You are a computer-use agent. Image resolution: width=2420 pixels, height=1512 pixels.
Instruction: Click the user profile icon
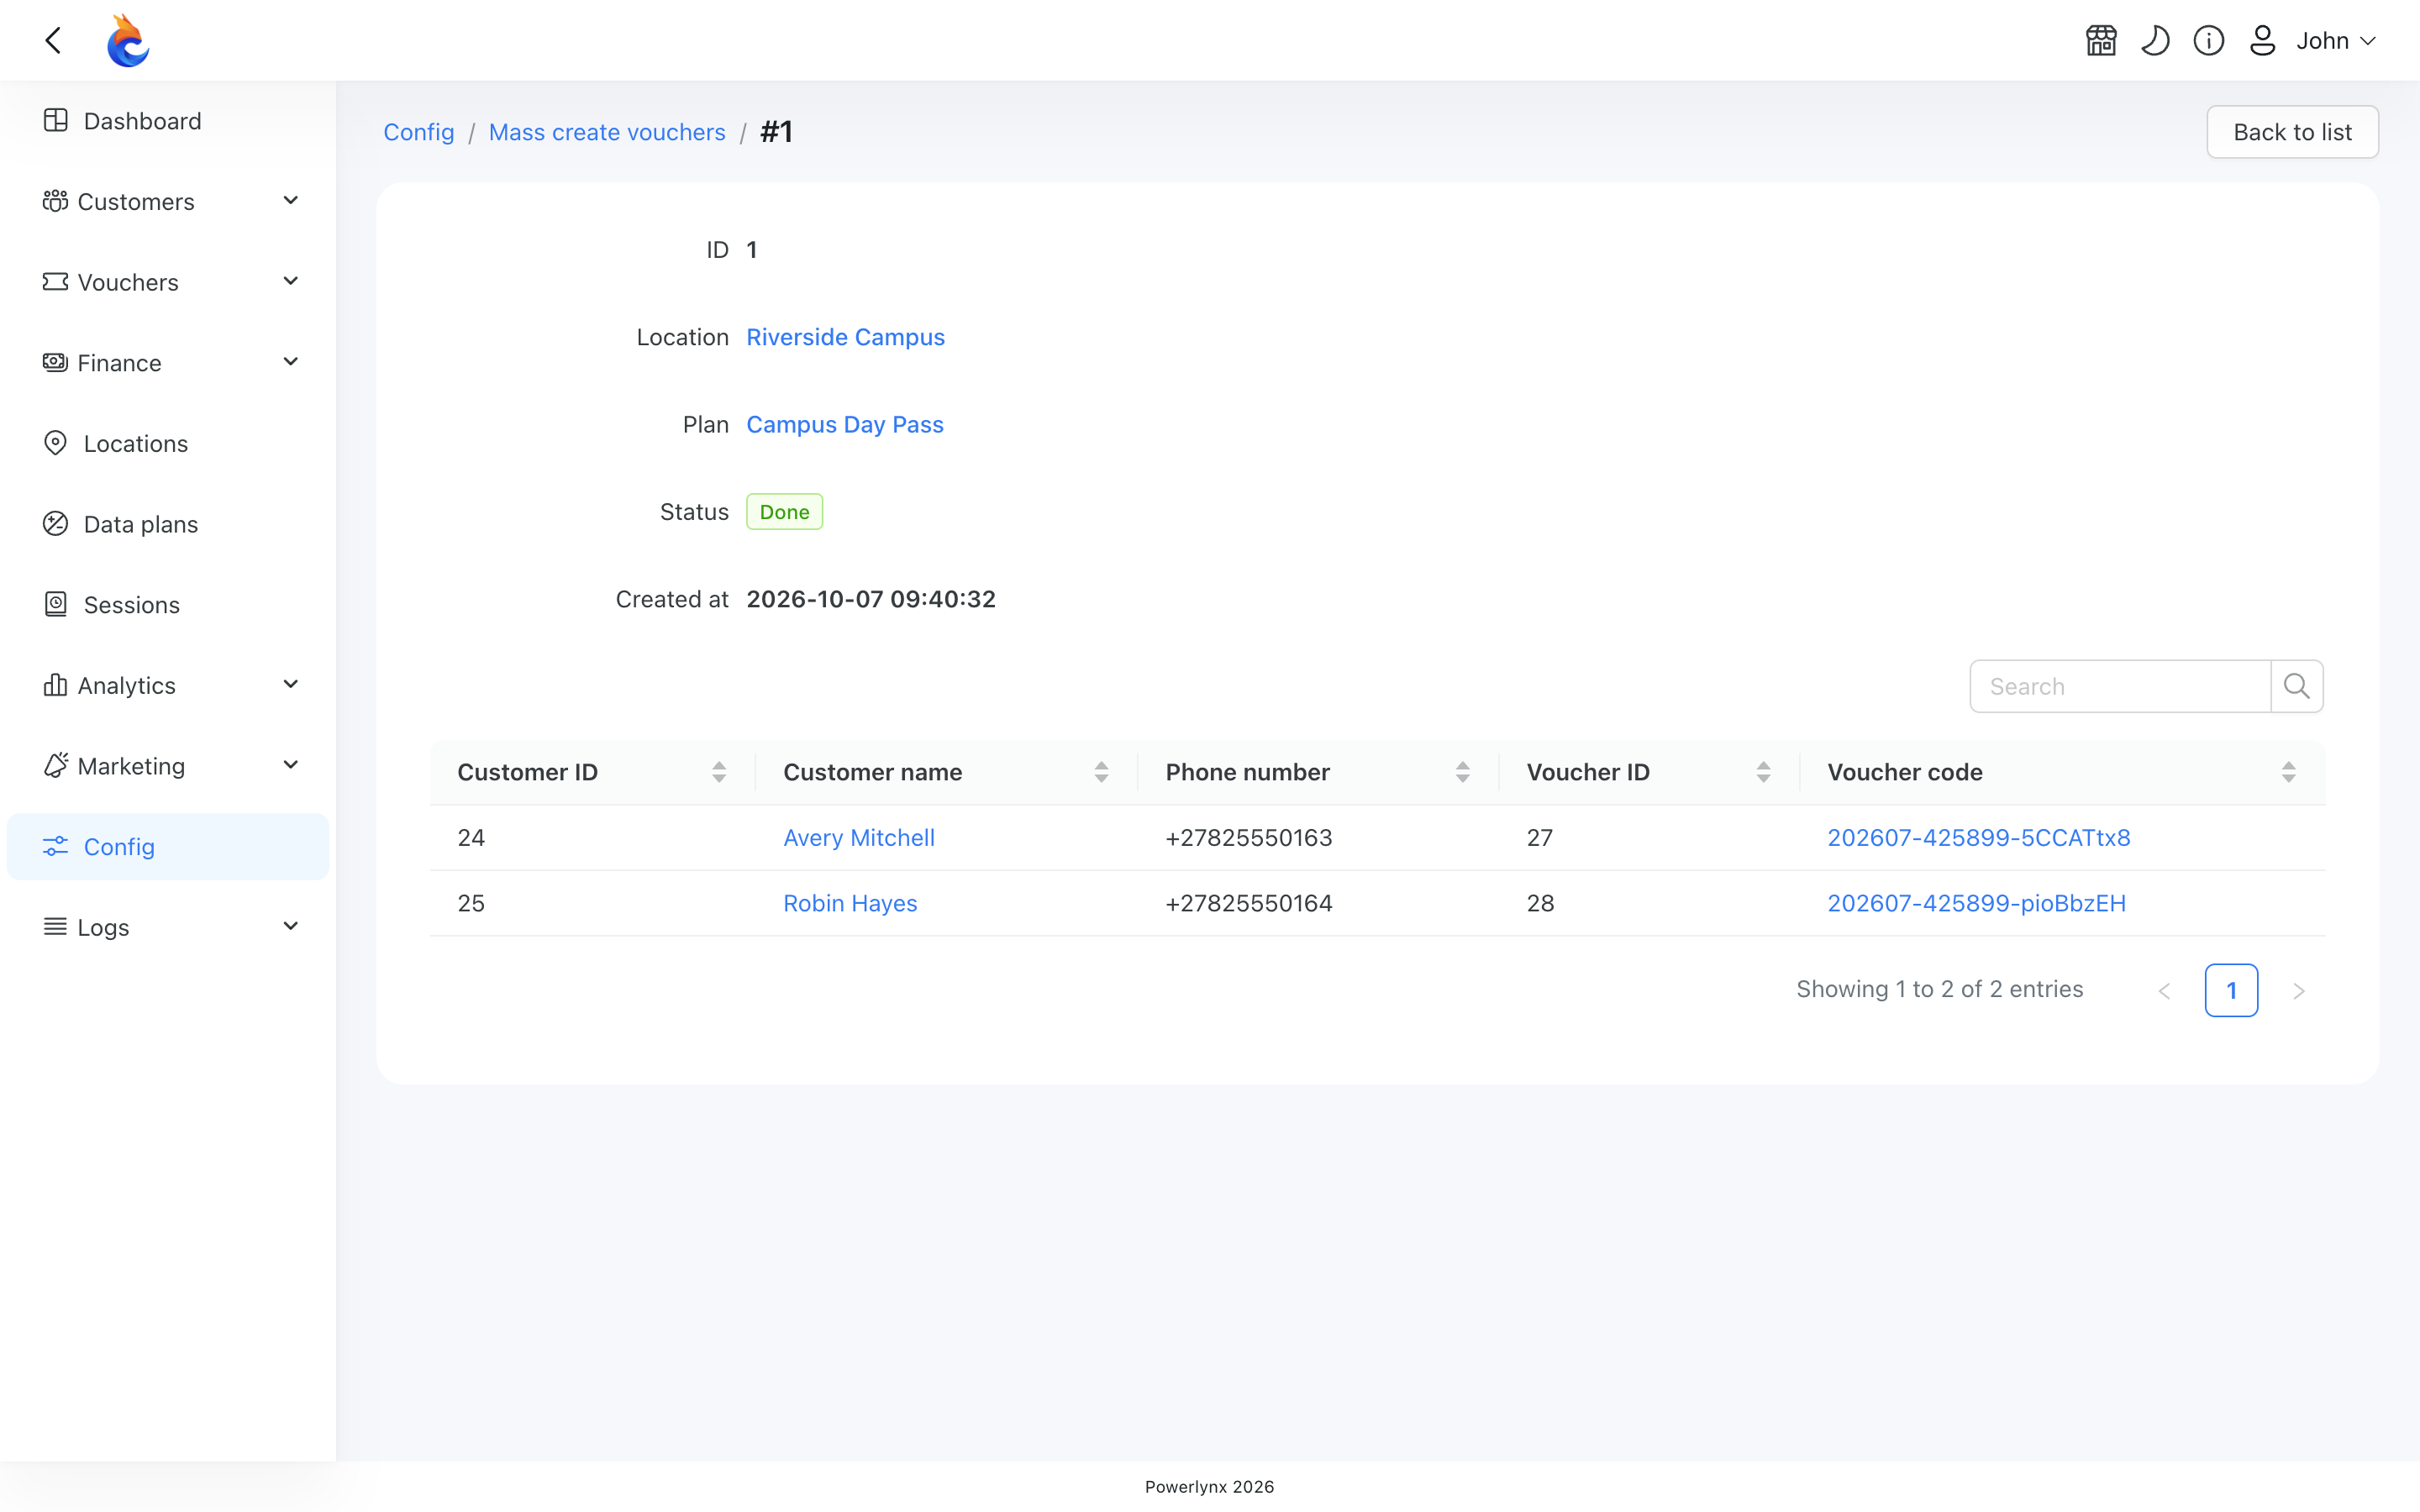coord(2262,41)
